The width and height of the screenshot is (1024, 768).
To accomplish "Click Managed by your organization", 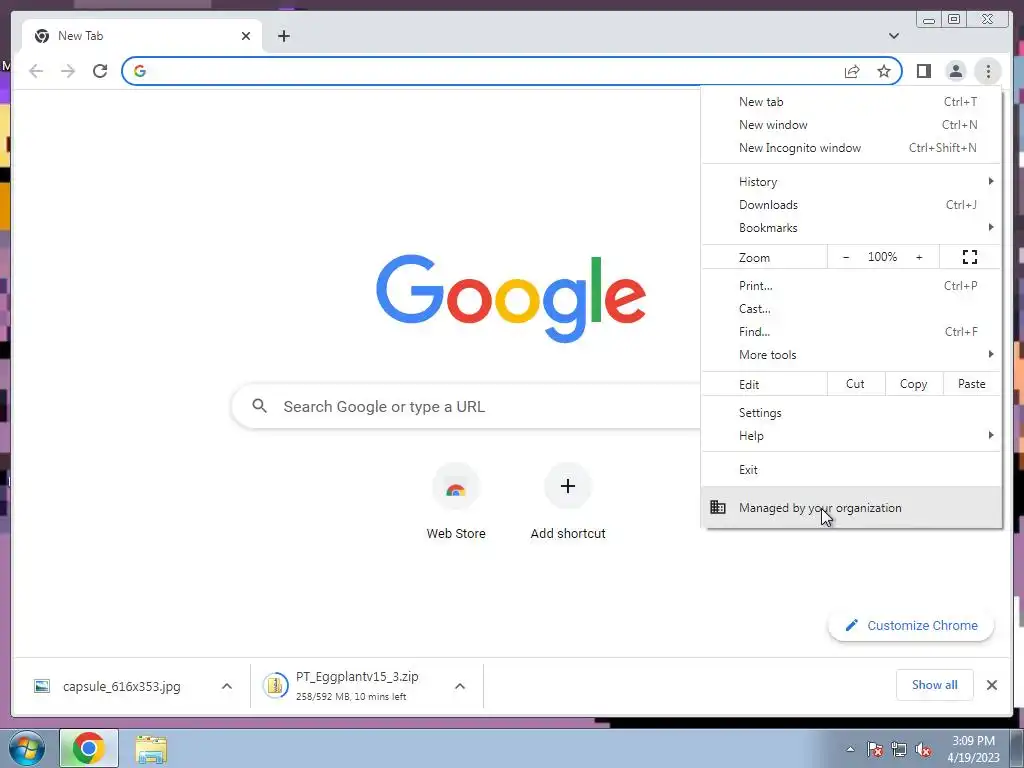I will click(852, 507).
